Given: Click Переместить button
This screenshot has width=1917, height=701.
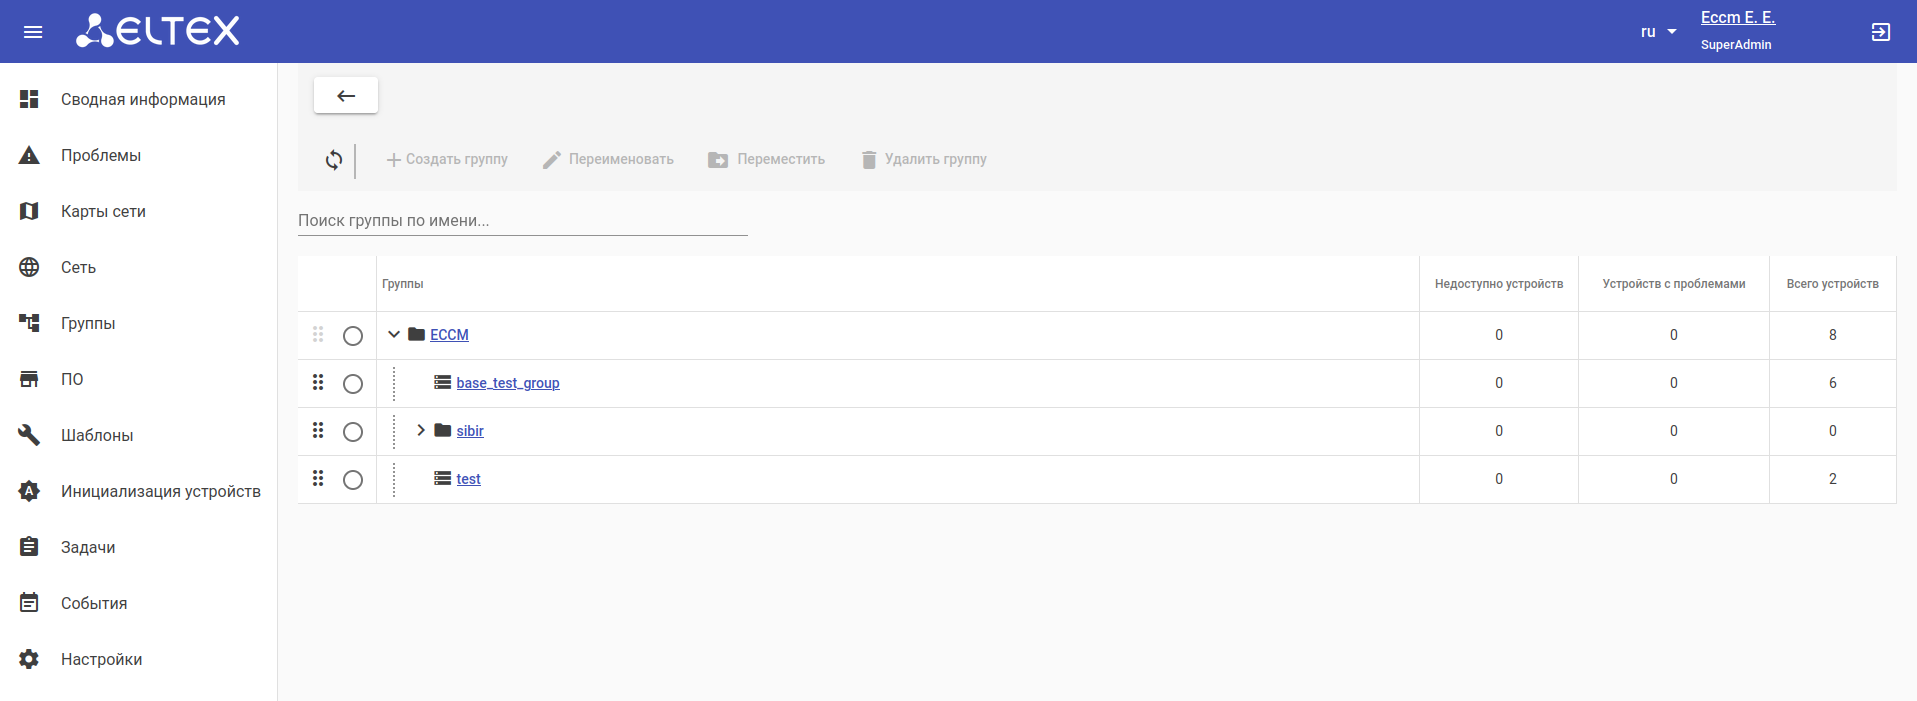Looking at the screenshot, I should [767, 159].
